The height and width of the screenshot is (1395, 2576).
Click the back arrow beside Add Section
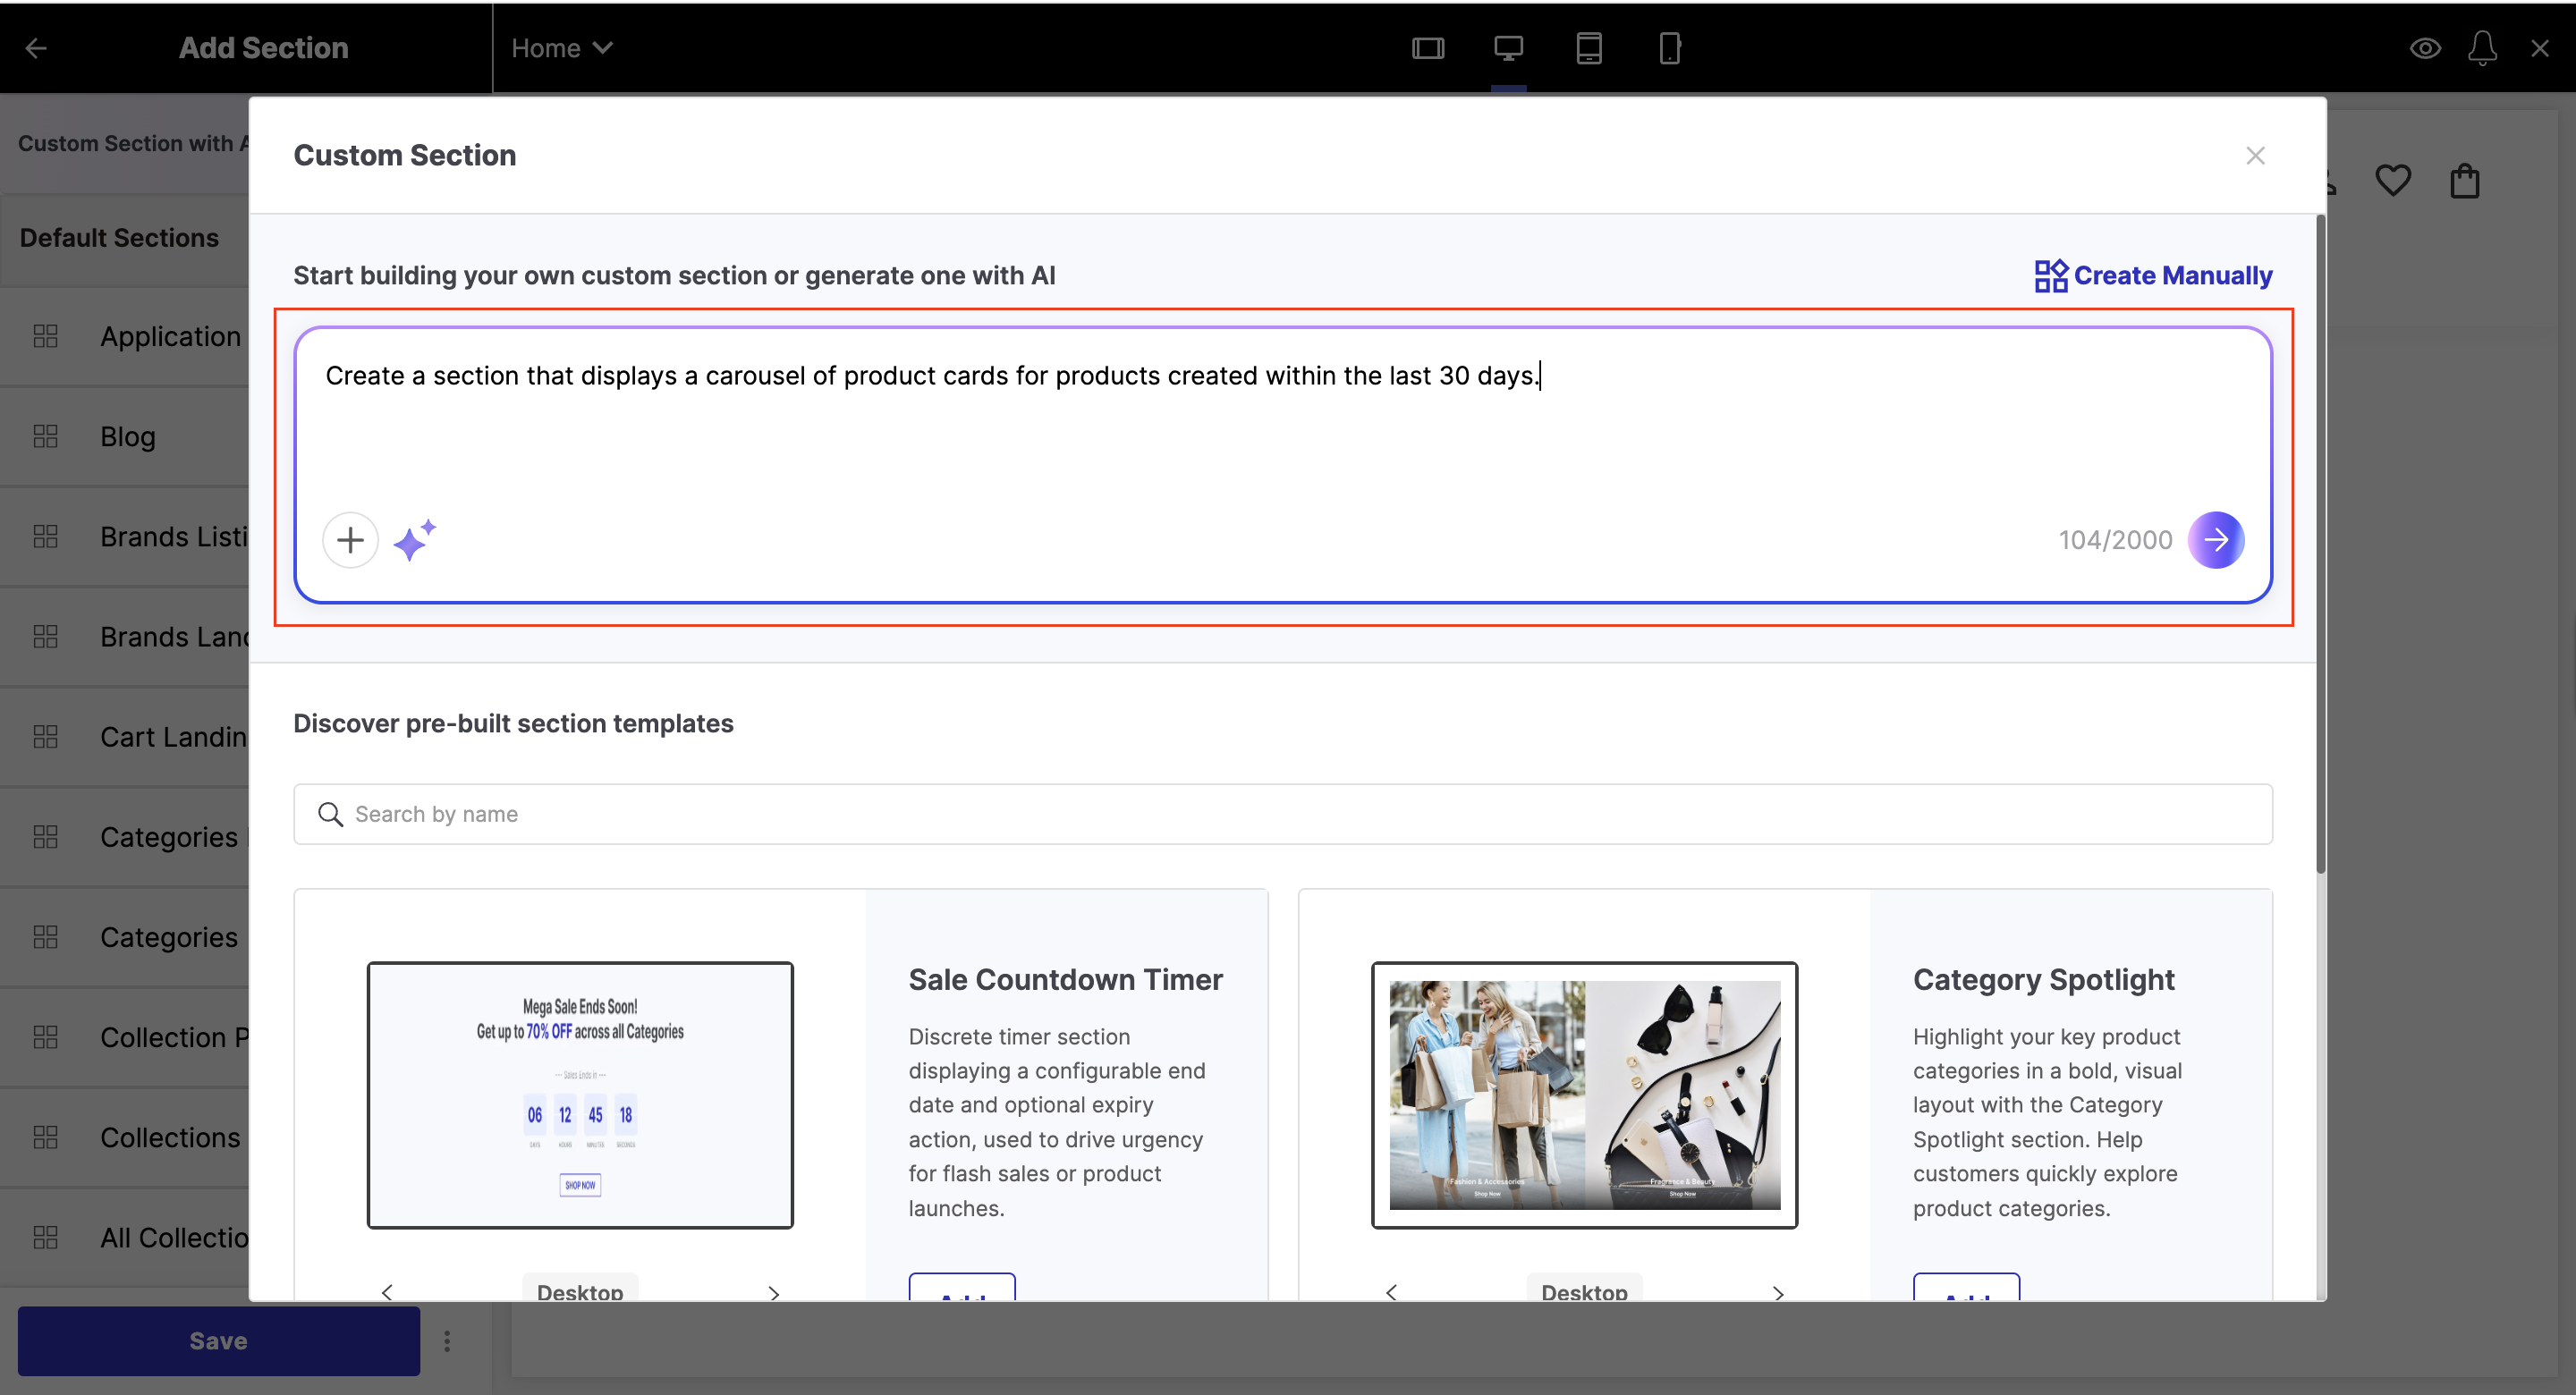pos(36,48)
